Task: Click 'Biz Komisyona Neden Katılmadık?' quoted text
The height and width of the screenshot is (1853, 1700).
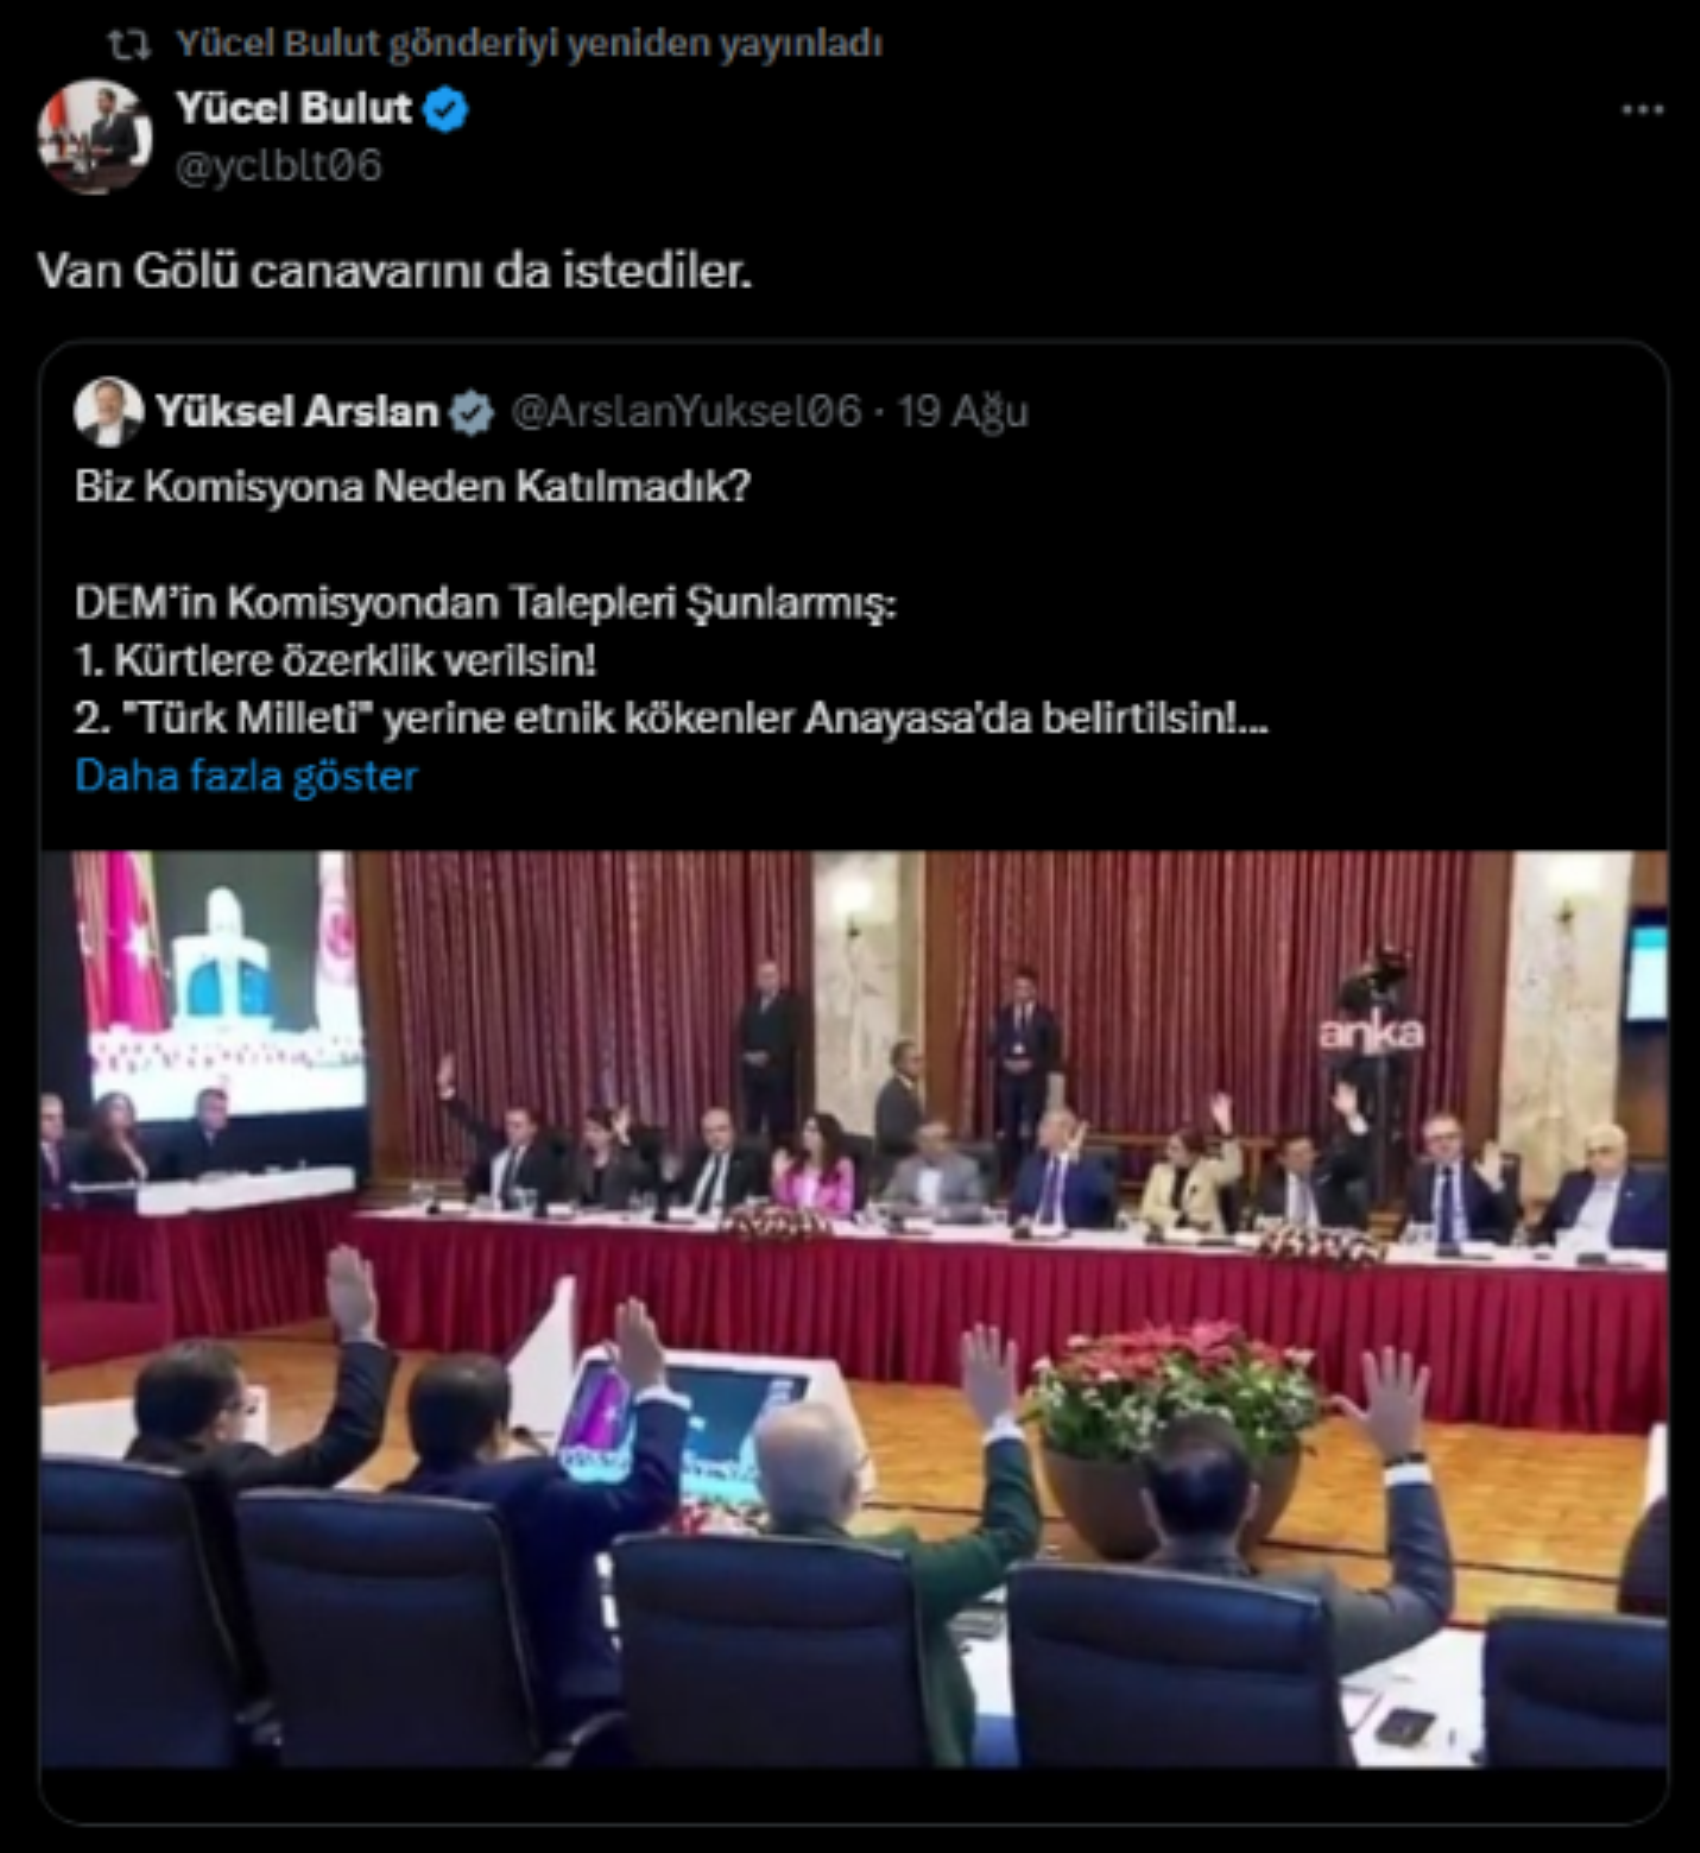Action: point(412,487)
